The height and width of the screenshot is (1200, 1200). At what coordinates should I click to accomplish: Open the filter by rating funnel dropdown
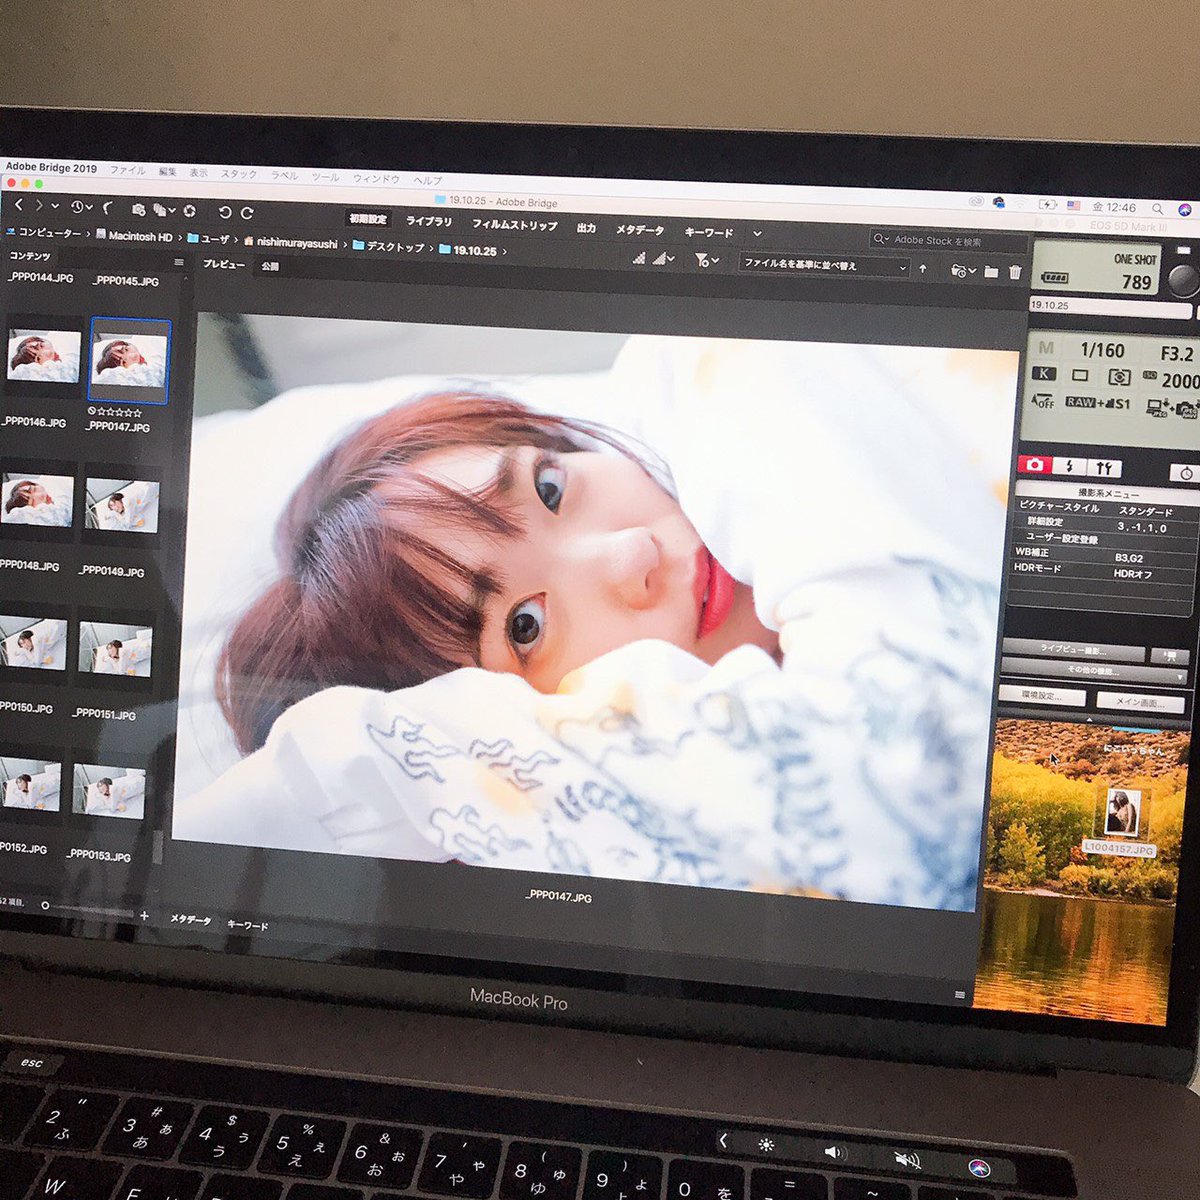pyautogui.click(x=706, y=261)
